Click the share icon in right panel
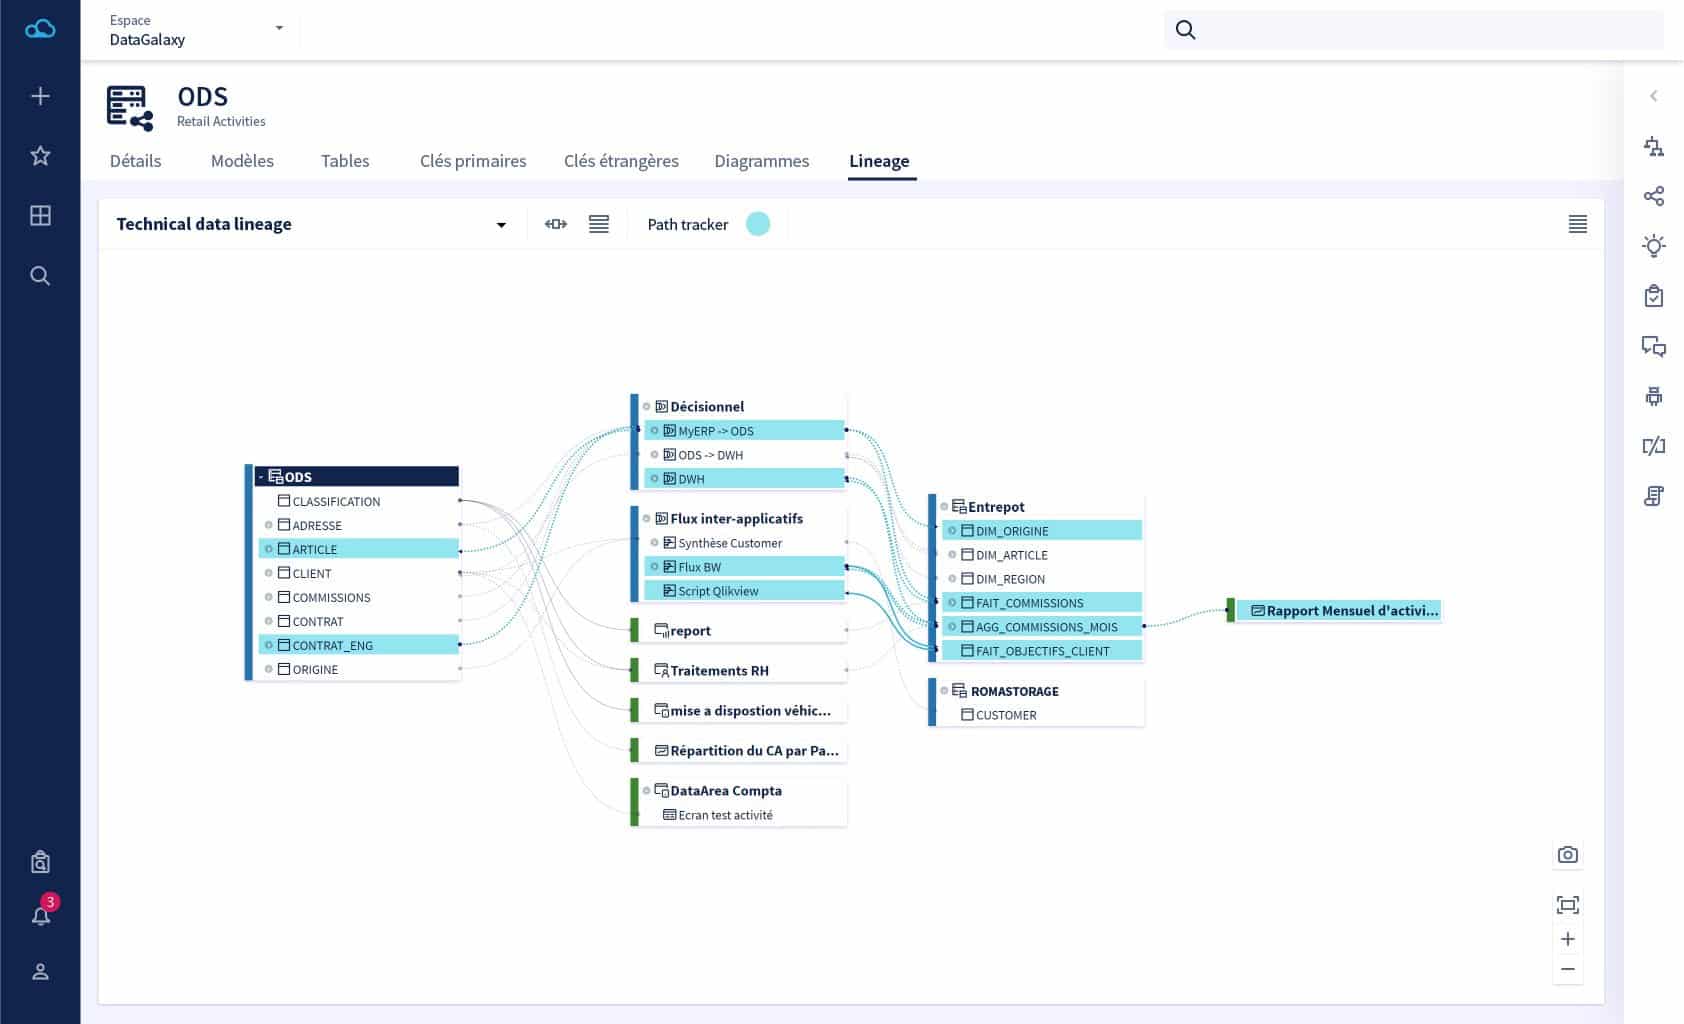 (1654, 196)
